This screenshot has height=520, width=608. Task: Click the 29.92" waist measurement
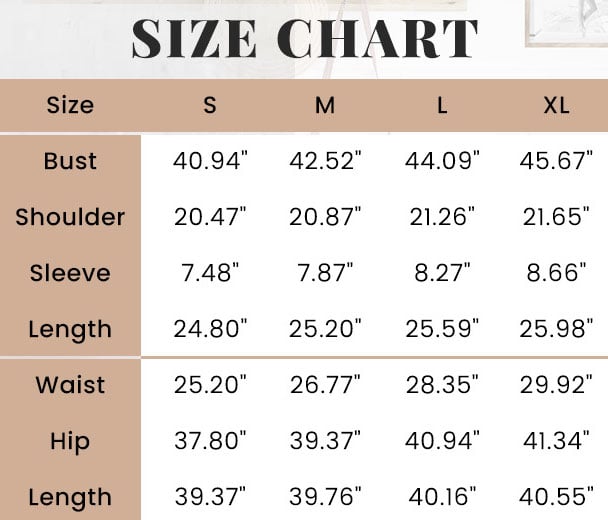tap(557, 385)
